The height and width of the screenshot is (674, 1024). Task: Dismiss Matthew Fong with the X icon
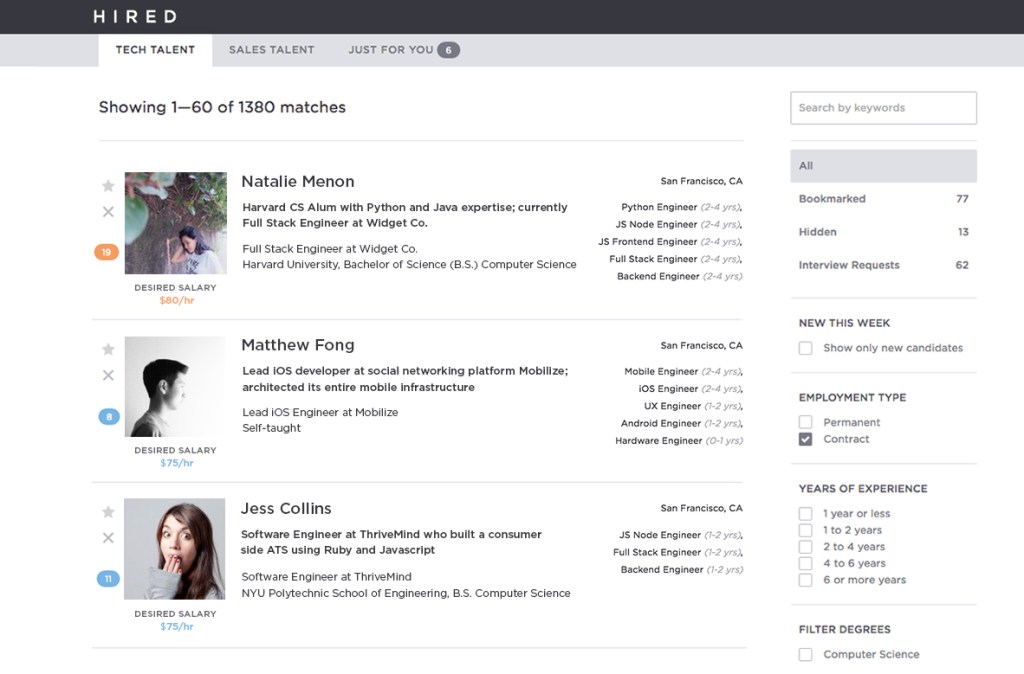click(x=108, y=375)
